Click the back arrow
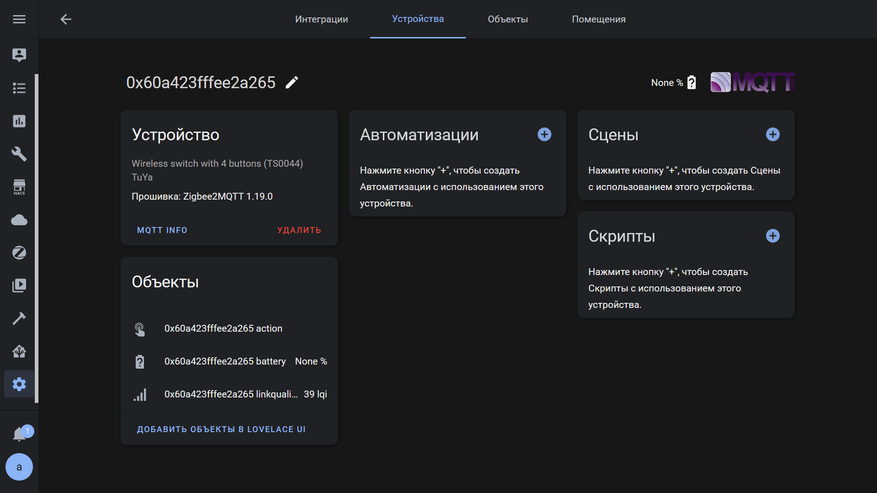Screen dimensions: 877x493 (66, 19)
